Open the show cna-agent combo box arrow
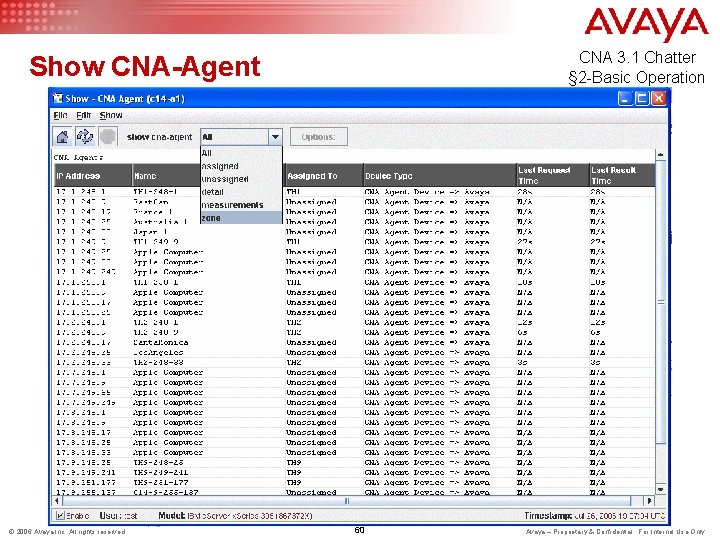The height and width of the screenshot is (540, 720). coord(275,137)
